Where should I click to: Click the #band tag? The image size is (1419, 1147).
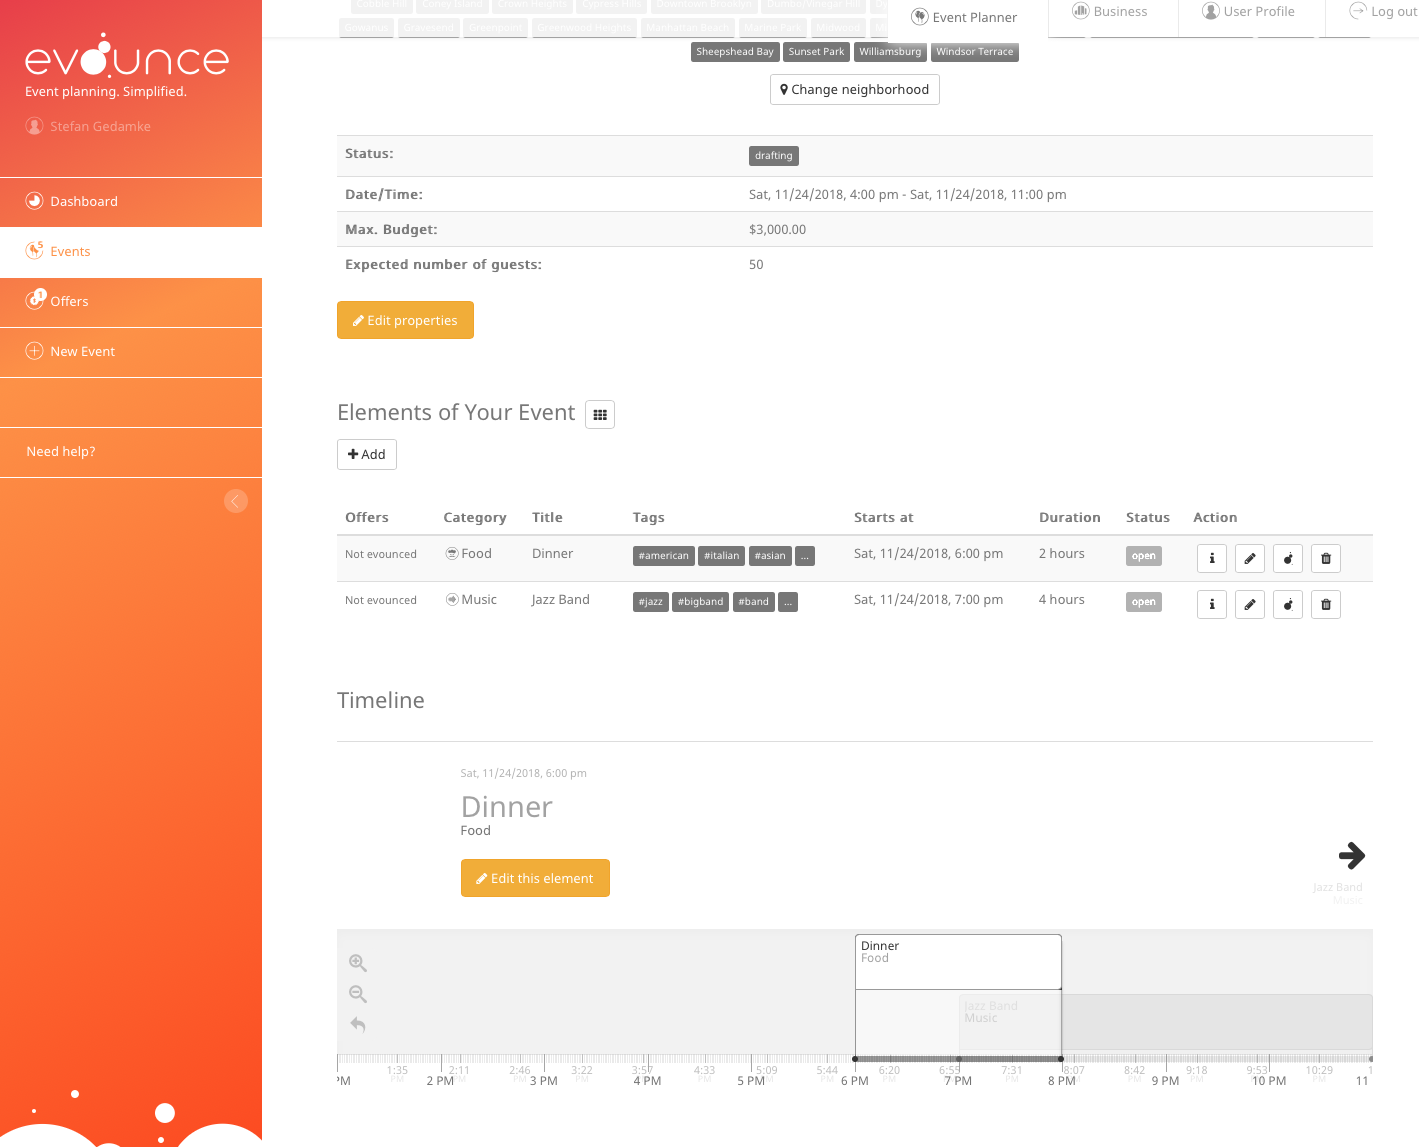click(754, 602)
